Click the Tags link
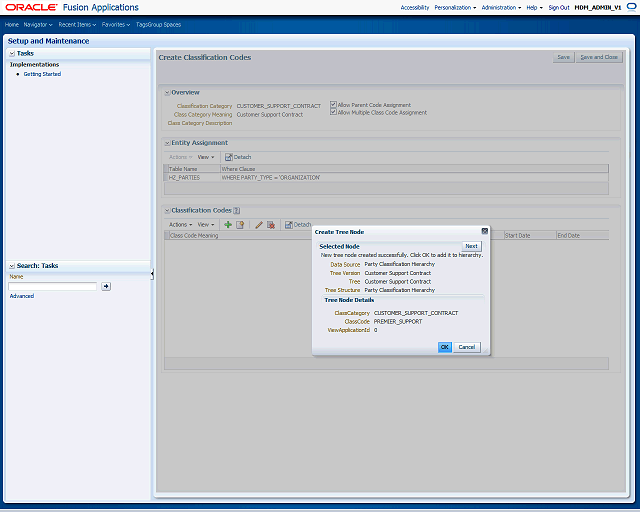Screen dimensions: 640x512 coord(141,24)
